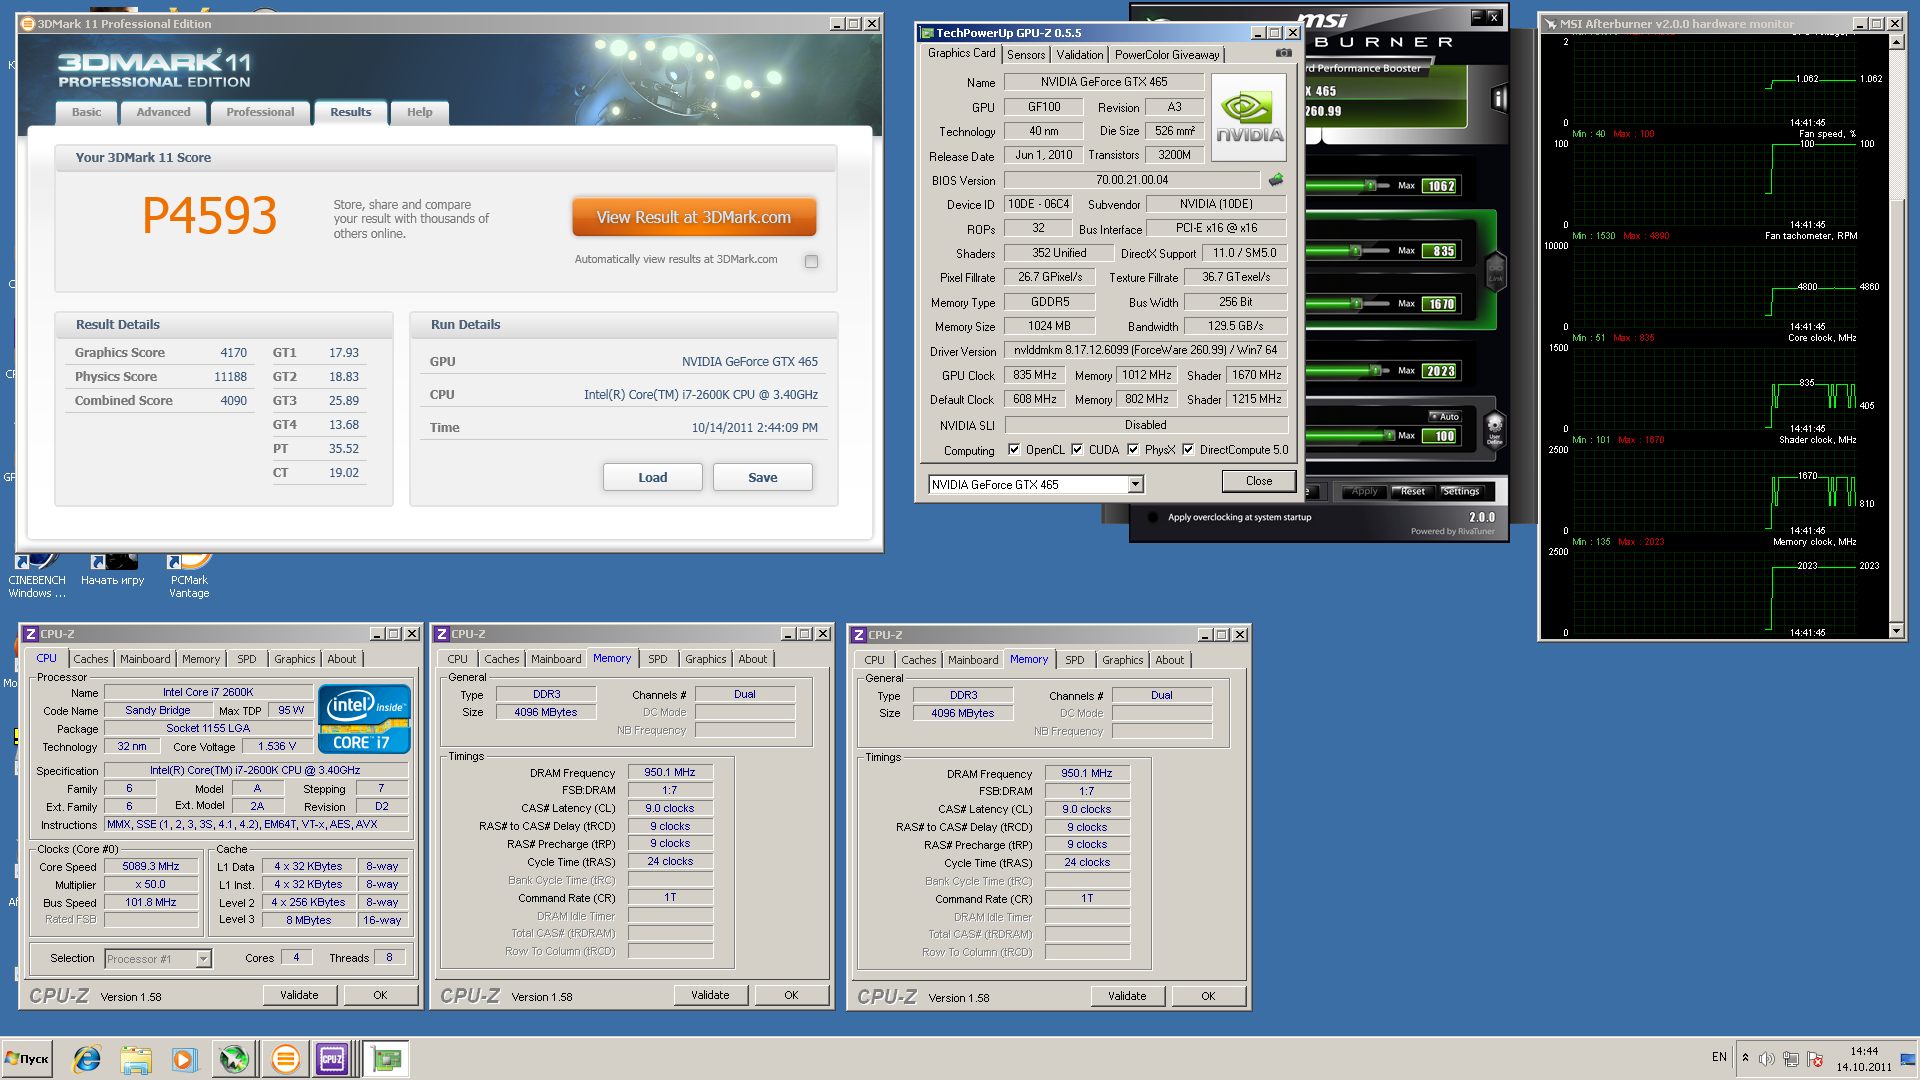Toggle Apply overclocking at system startup
Screen dimensions: 1920x1080
[x=1153, y=517]
